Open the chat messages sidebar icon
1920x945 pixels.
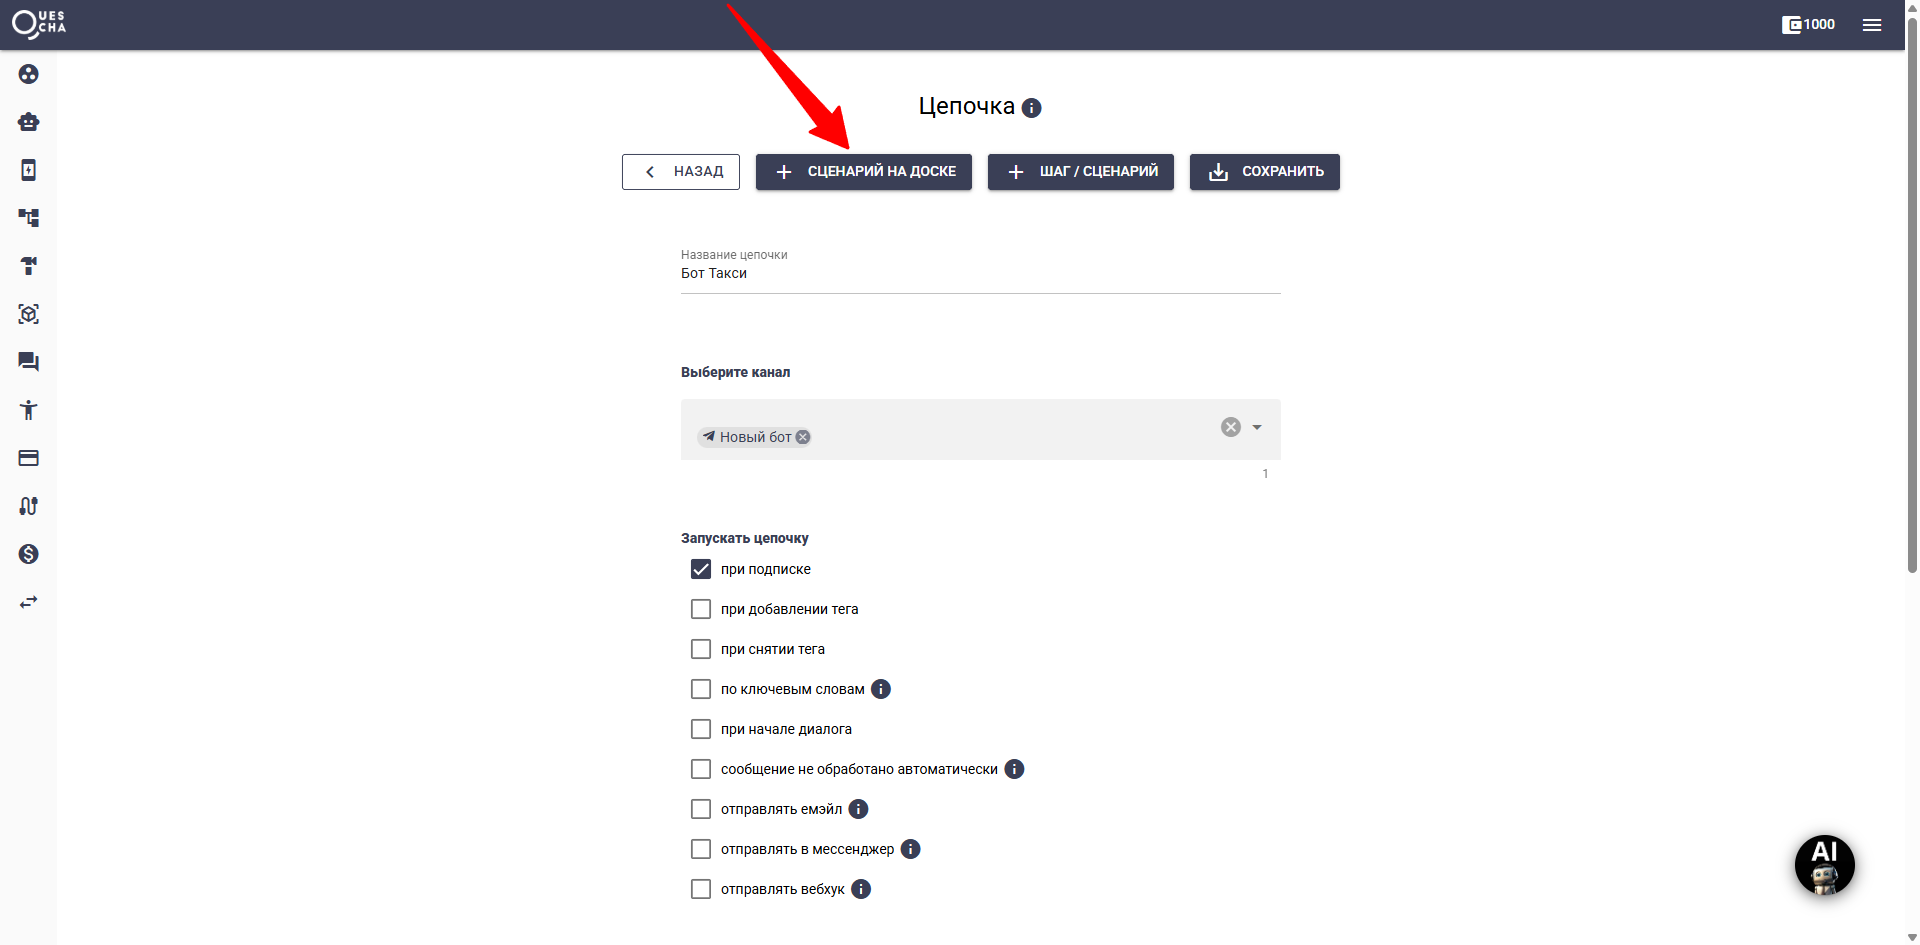point(28,362)
